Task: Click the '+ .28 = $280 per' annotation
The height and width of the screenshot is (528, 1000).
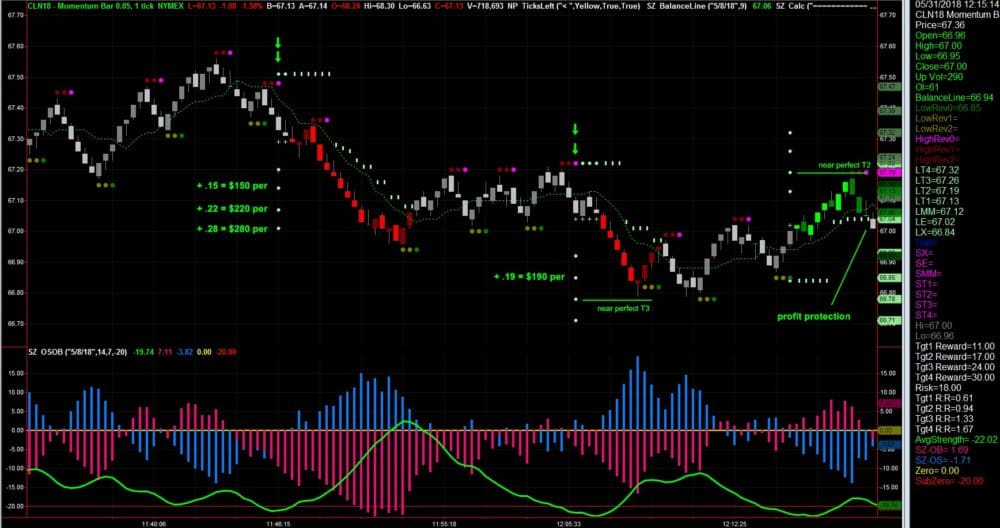Action: [232, 229]
